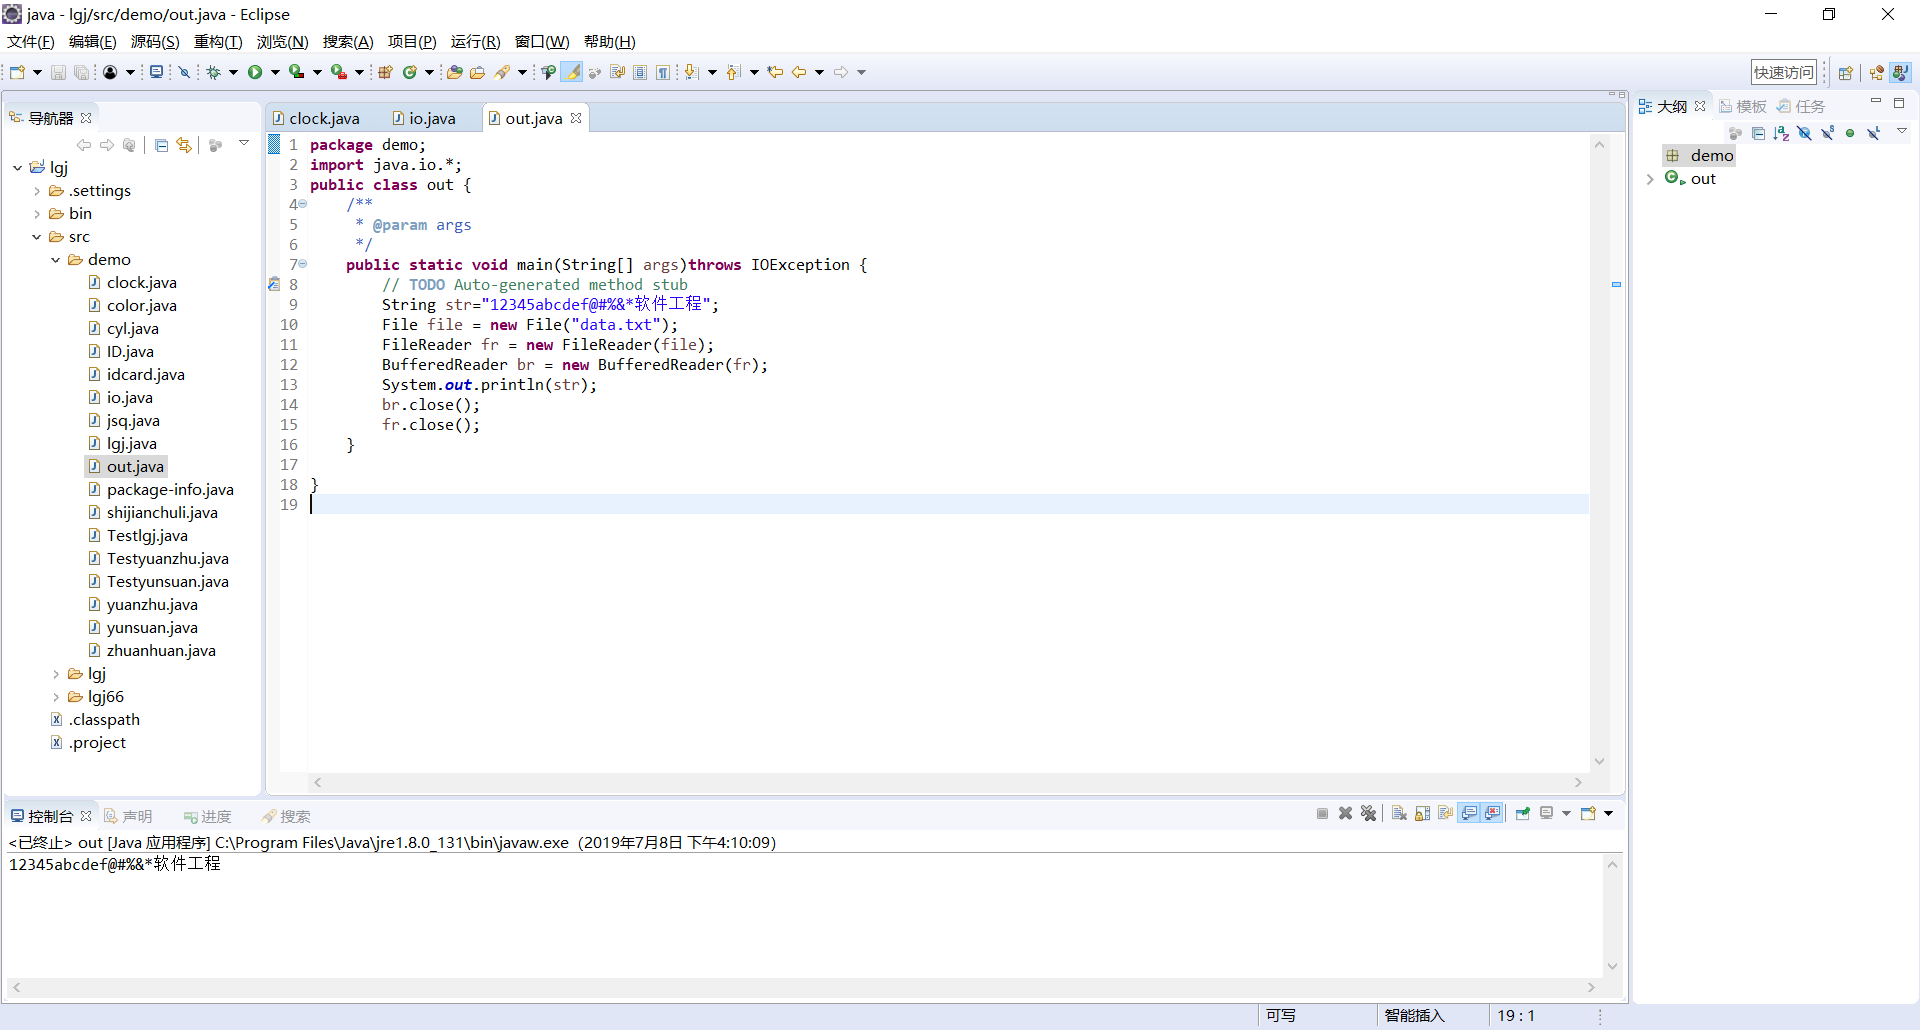The width and height of the screenshot is (1920, 1030).
Task: Expand the out class in Outline
Action: (x=1650, y=179)
